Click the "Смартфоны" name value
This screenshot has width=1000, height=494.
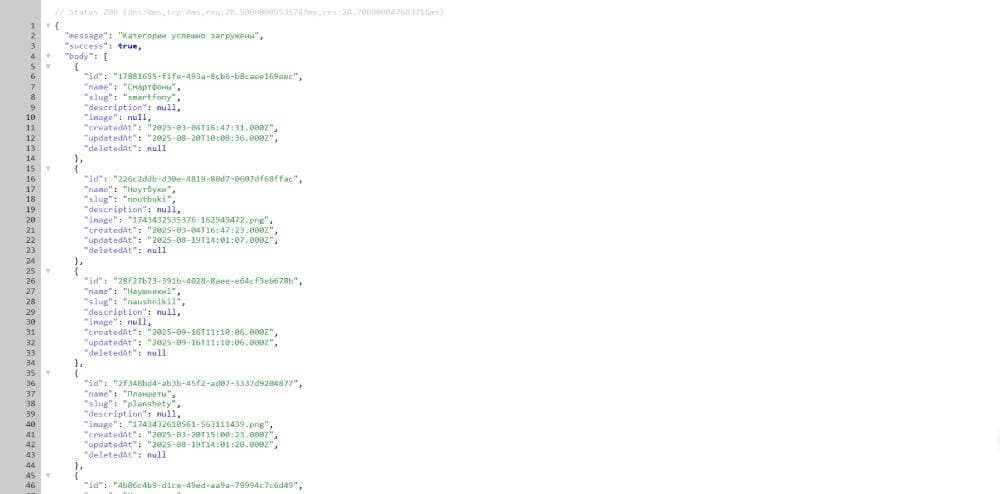coord(144,87)
